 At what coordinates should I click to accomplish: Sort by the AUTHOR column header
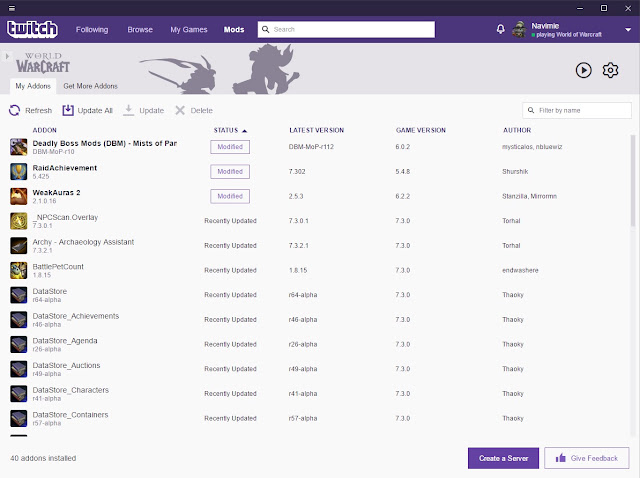coord(517,130)
